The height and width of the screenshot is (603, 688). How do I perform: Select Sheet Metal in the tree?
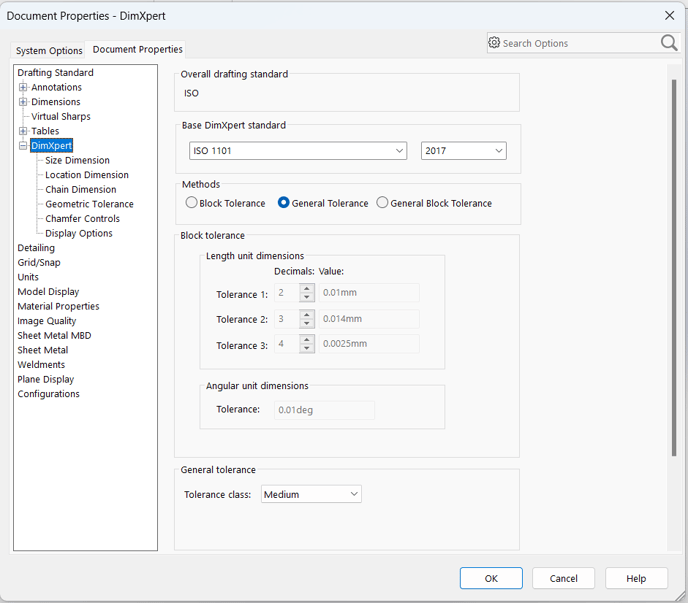click(43, 350)
